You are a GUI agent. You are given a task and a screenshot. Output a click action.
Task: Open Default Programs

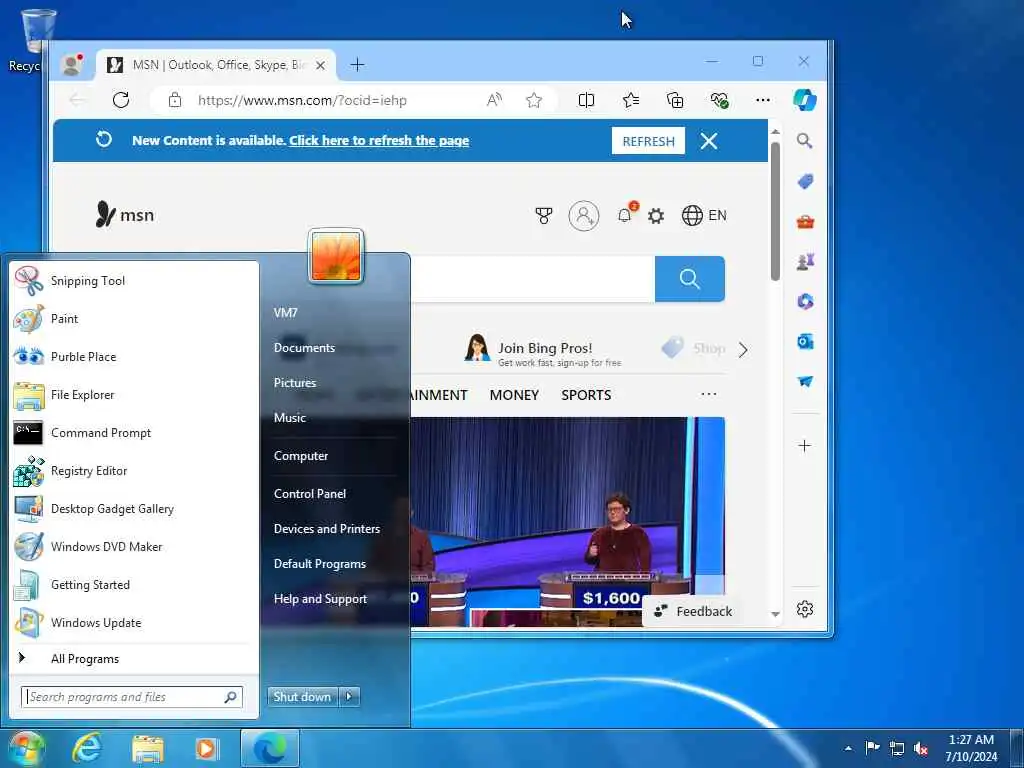click(x=320, y=564)
